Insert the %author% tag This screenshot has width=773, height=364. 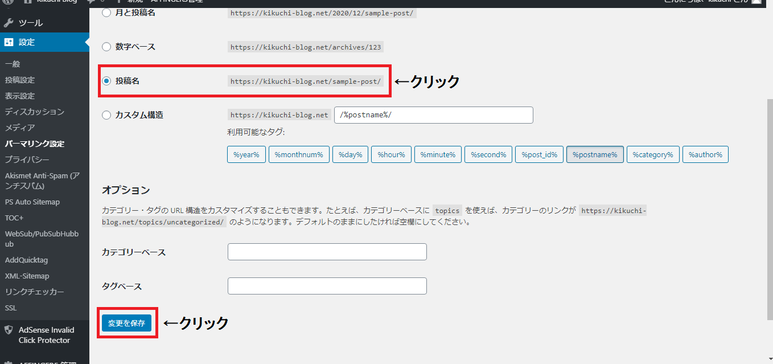(705, 154)
